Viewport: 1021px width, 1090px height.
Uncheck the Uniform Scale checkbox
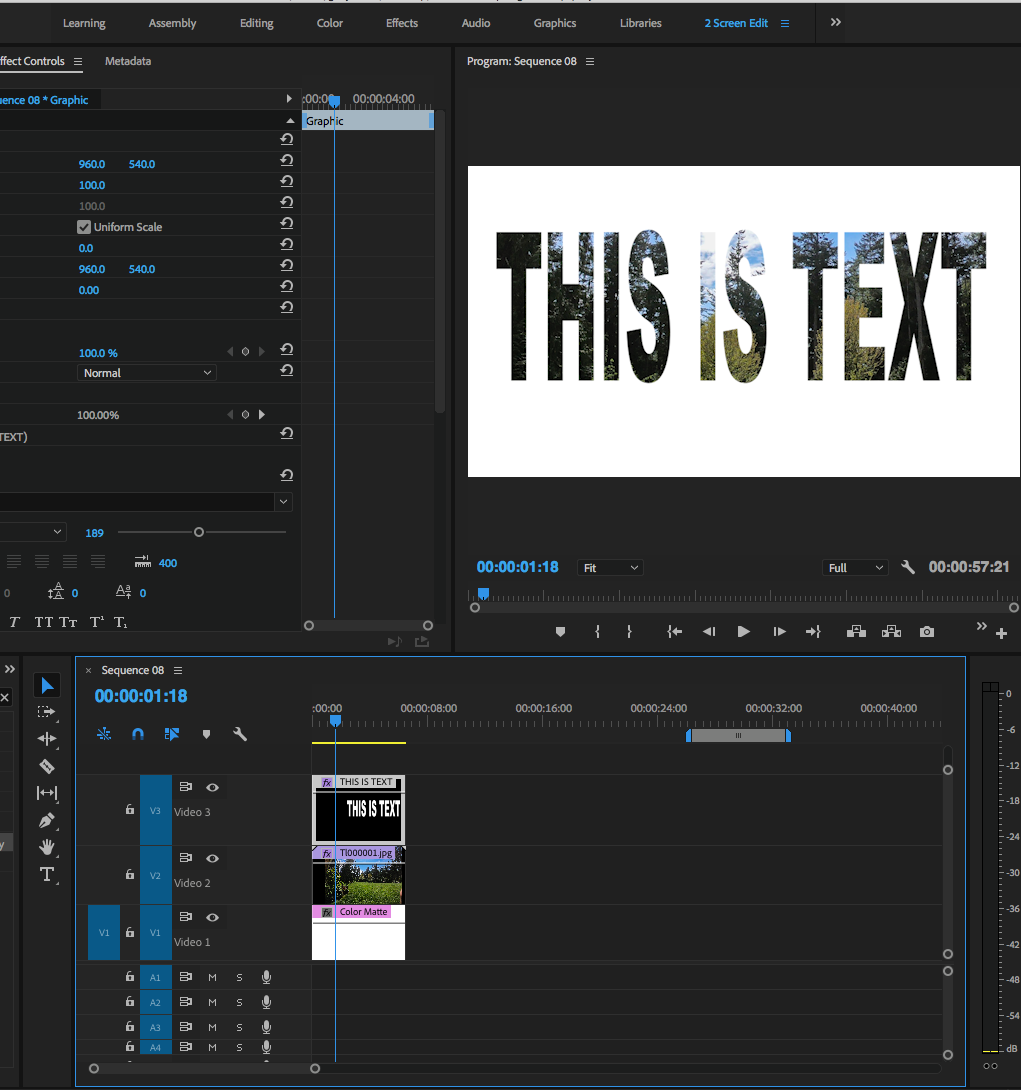(x=83, y=226)
